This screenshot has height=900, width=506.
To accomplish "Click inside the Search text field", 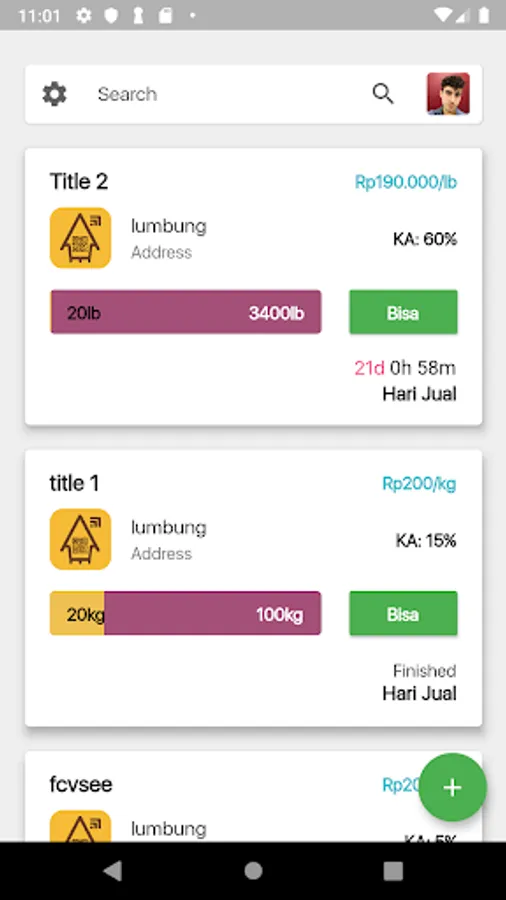I will pos(229,94).
